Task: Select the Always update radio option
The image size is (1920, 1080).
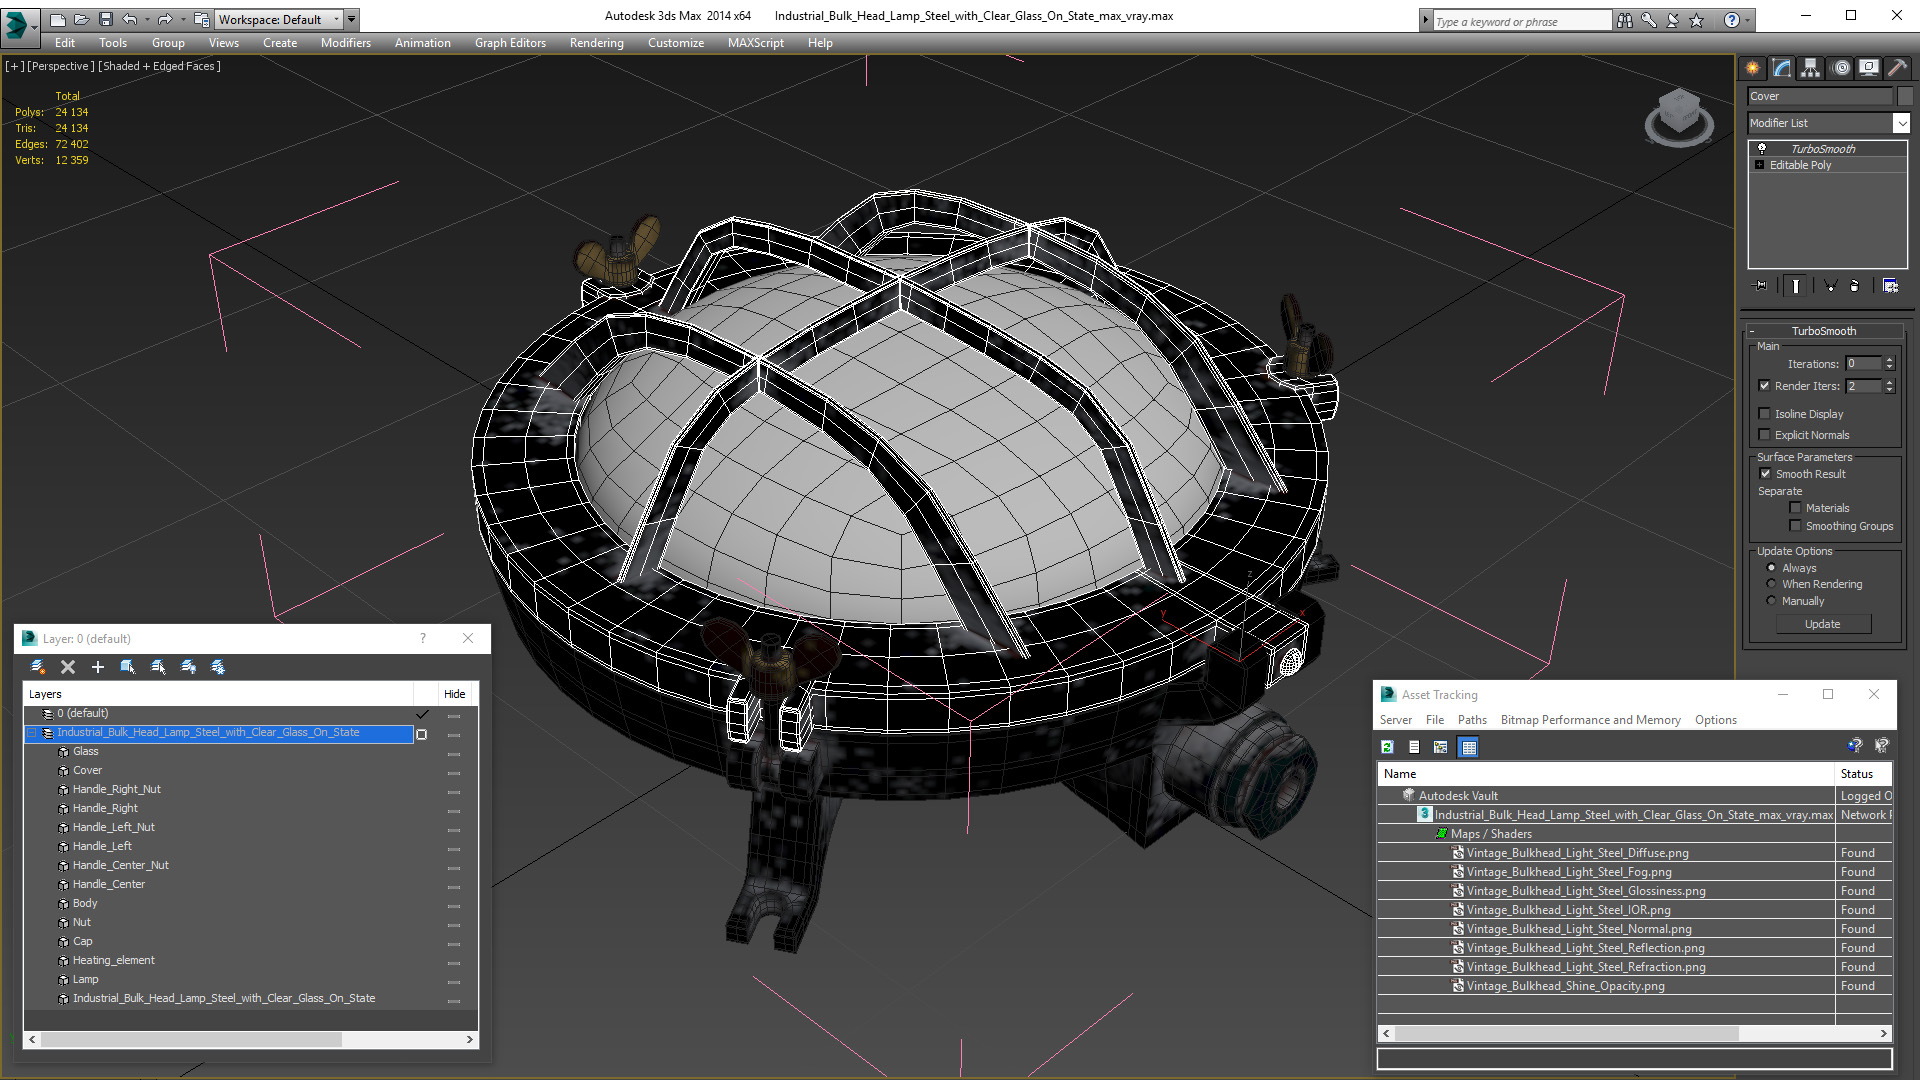Action: point(1772,568)
